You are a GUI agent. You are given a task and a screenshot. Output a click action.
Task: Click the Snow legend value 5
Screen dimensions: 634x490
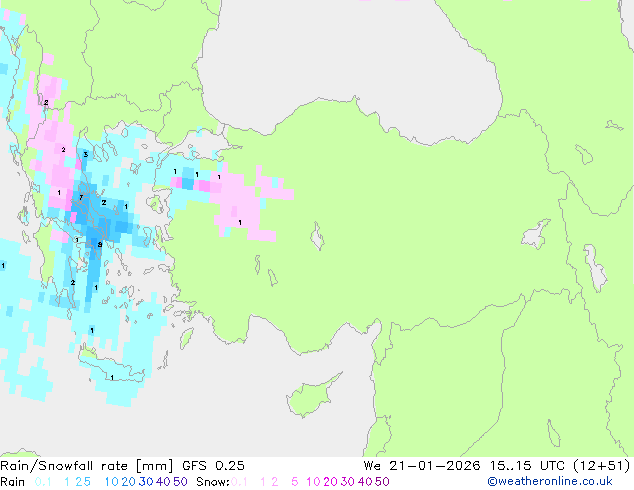coord(294,482)
